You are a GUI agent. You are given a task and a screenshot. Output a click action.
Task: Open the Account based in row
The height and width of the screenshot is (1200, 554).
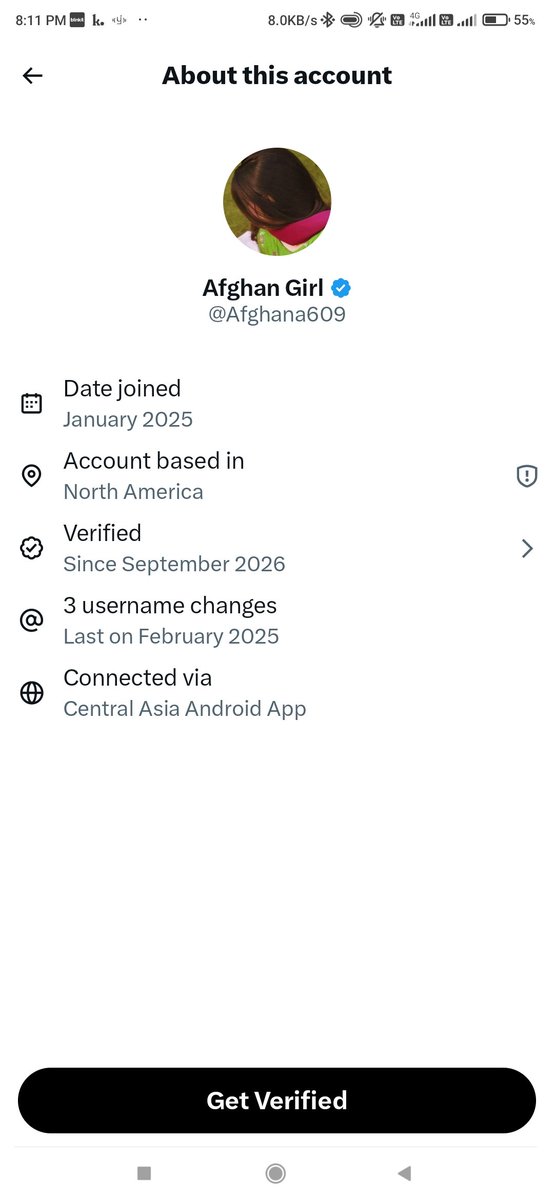(x=277, y=476)
